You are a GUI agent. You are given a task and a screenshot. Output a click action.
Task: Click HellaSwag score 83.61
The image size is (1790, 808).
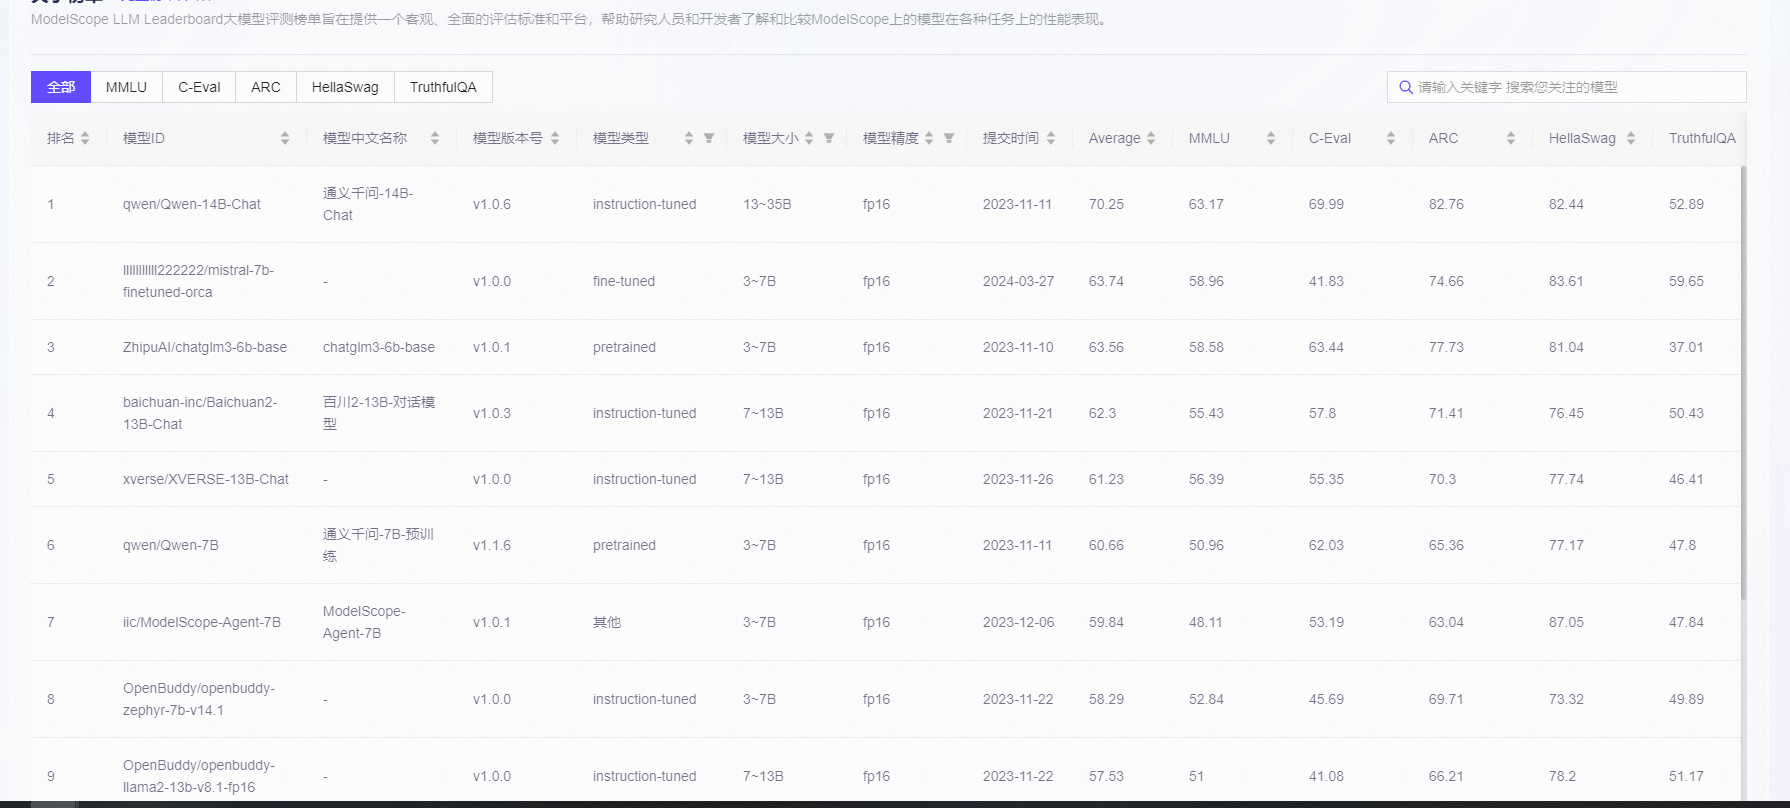(1566, 281)
